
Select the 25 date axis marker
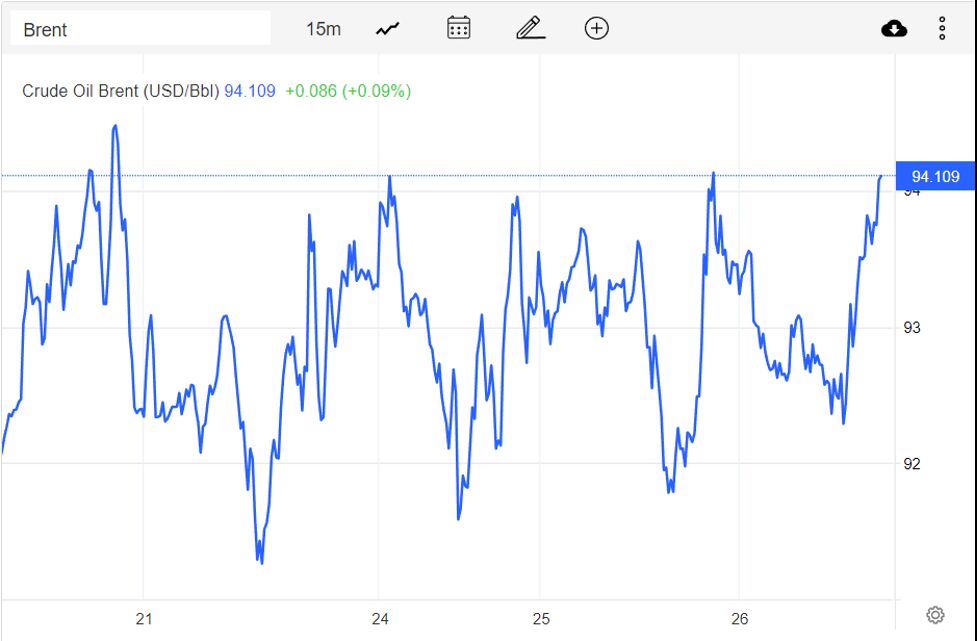(541, 619)
